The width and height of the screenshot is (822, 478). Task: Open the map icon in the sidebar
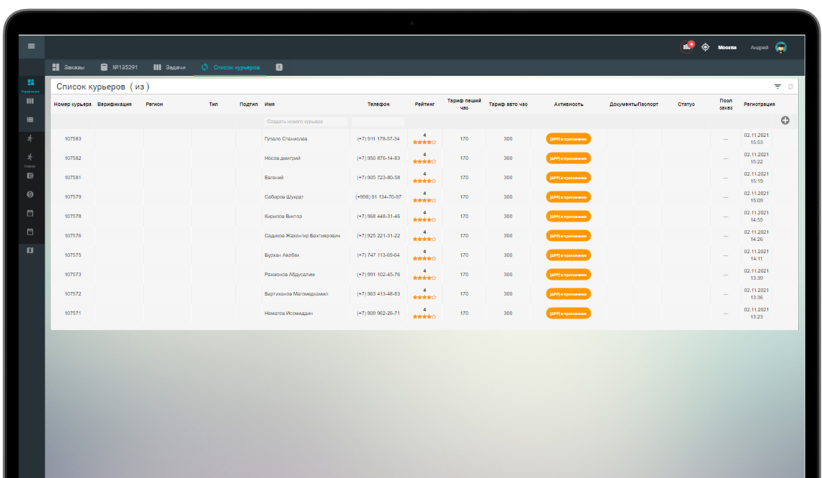30,250
